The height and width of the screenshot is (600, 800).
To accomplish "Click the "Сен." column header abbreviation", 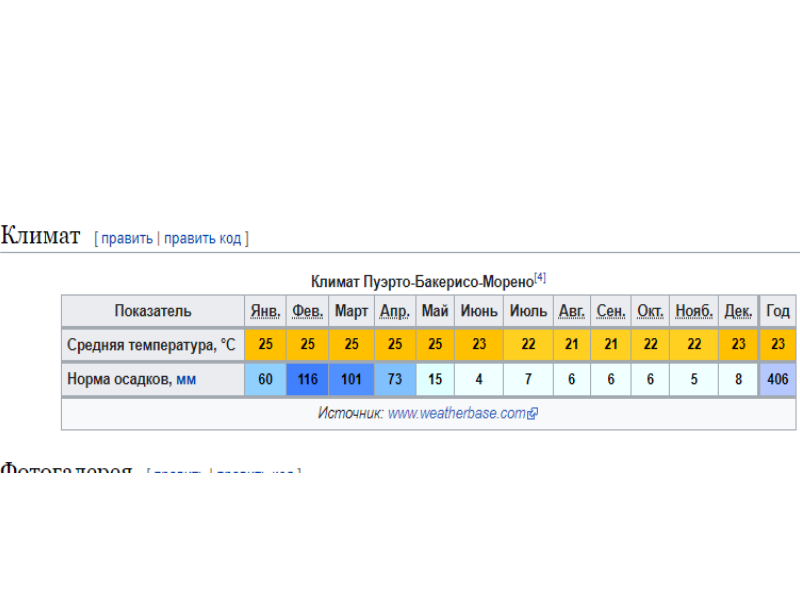I will [611, 311].
